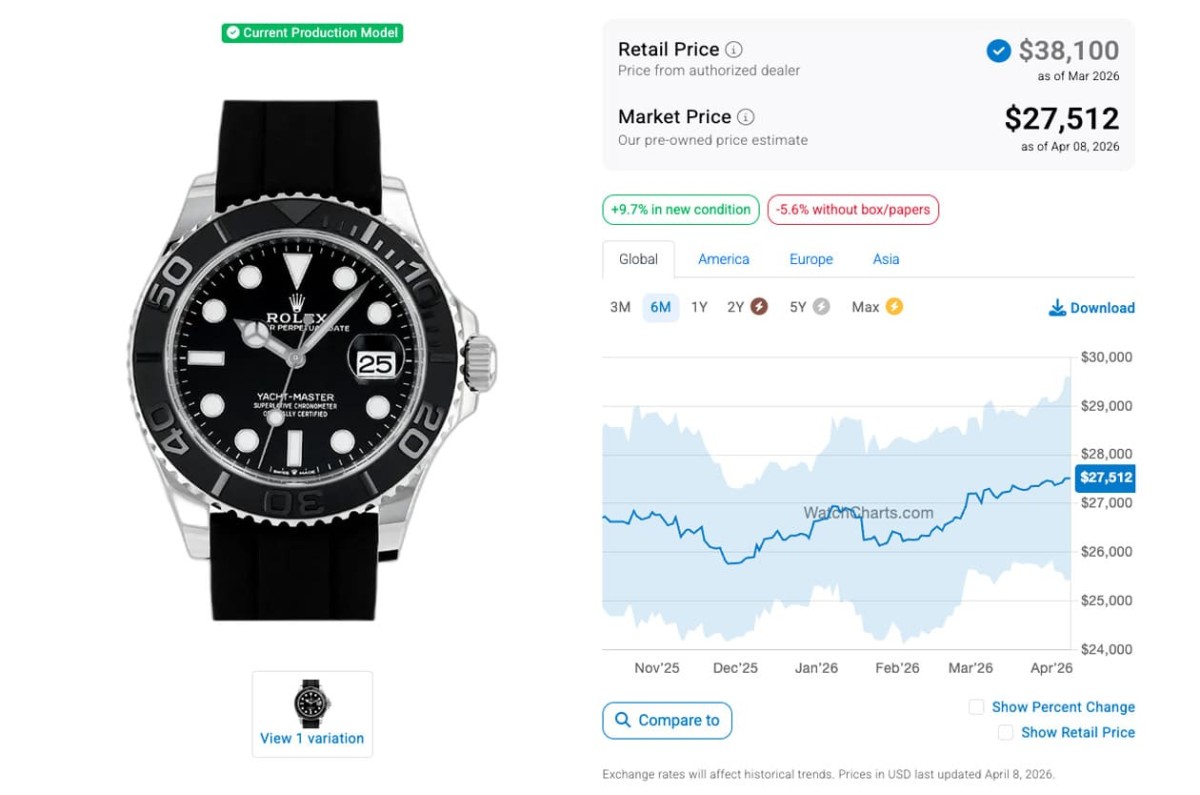The height and width of the screenshot is (795, 1200).
Task: Click the magnifier icon in Compare to
Action: pos(623,720)
